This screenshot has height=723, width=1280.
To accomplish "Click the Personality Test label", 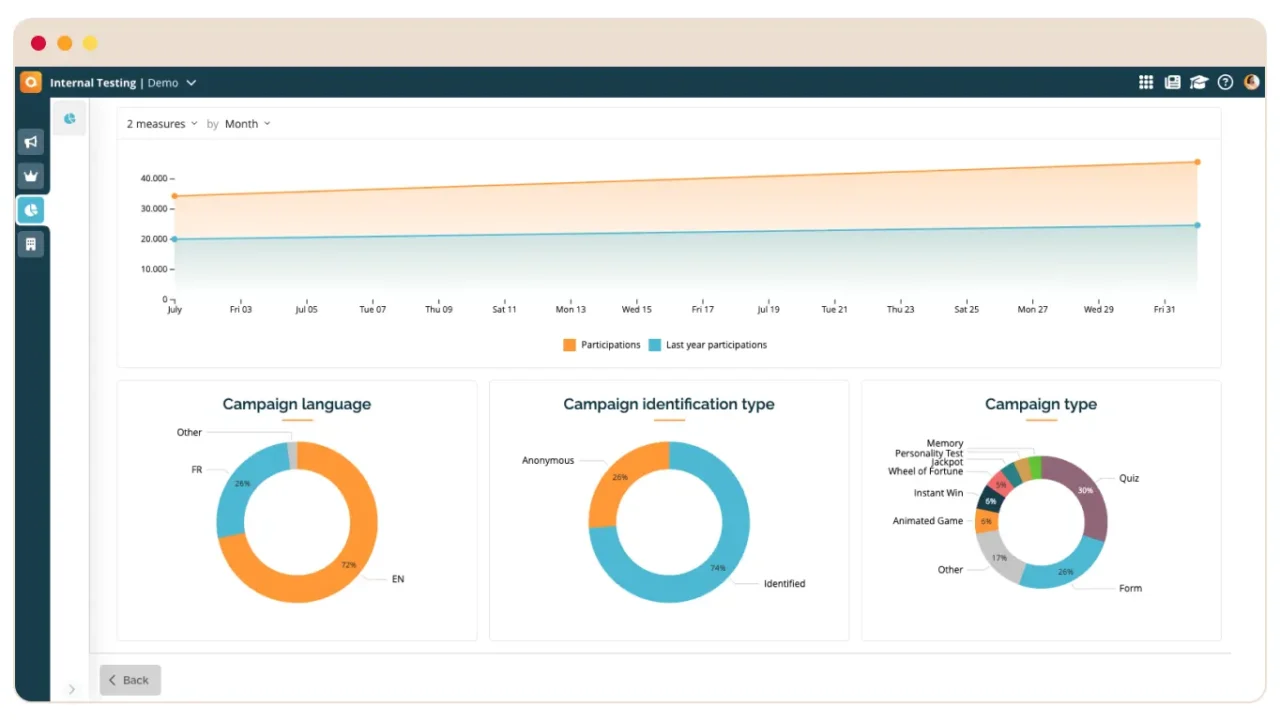I will (x=929, y=454).
